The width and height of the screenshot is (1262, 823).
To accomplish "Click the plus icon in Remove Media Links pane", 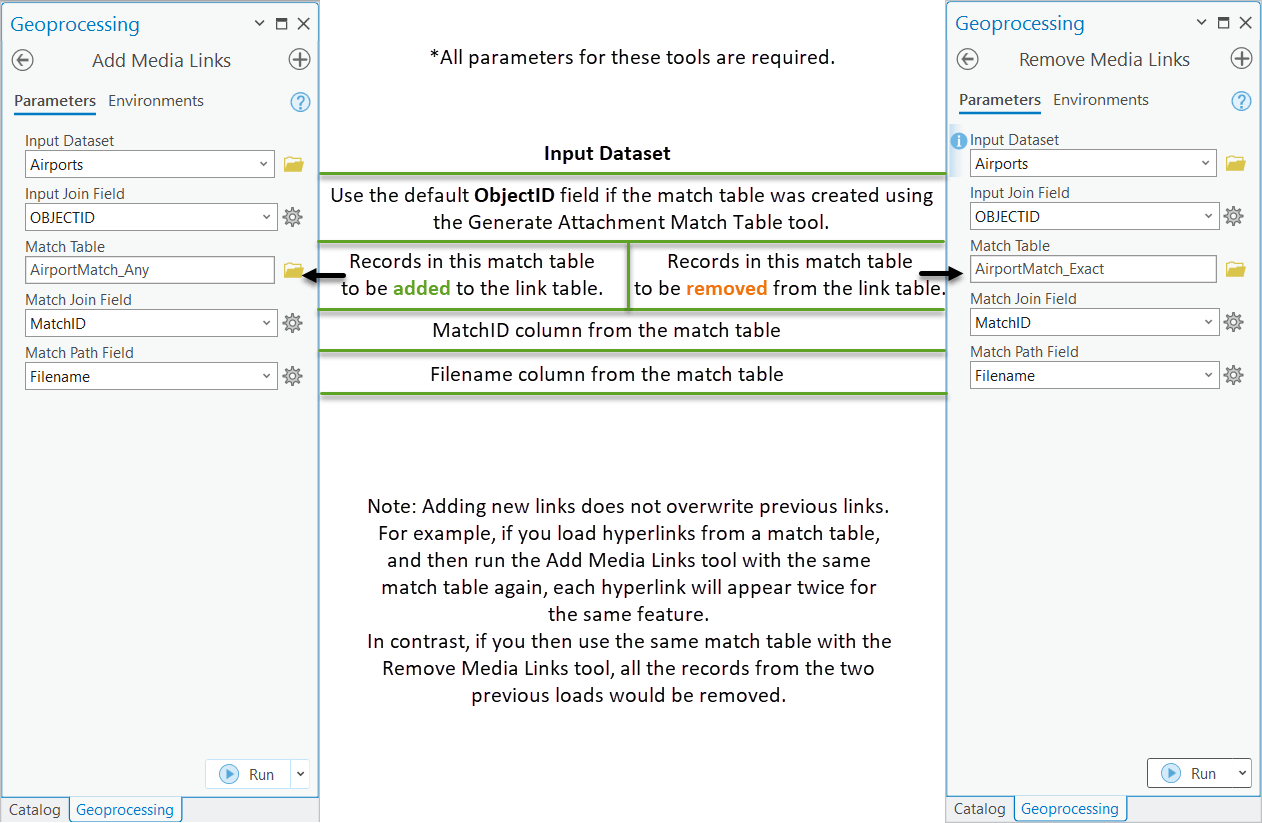I will (1241, 59).
